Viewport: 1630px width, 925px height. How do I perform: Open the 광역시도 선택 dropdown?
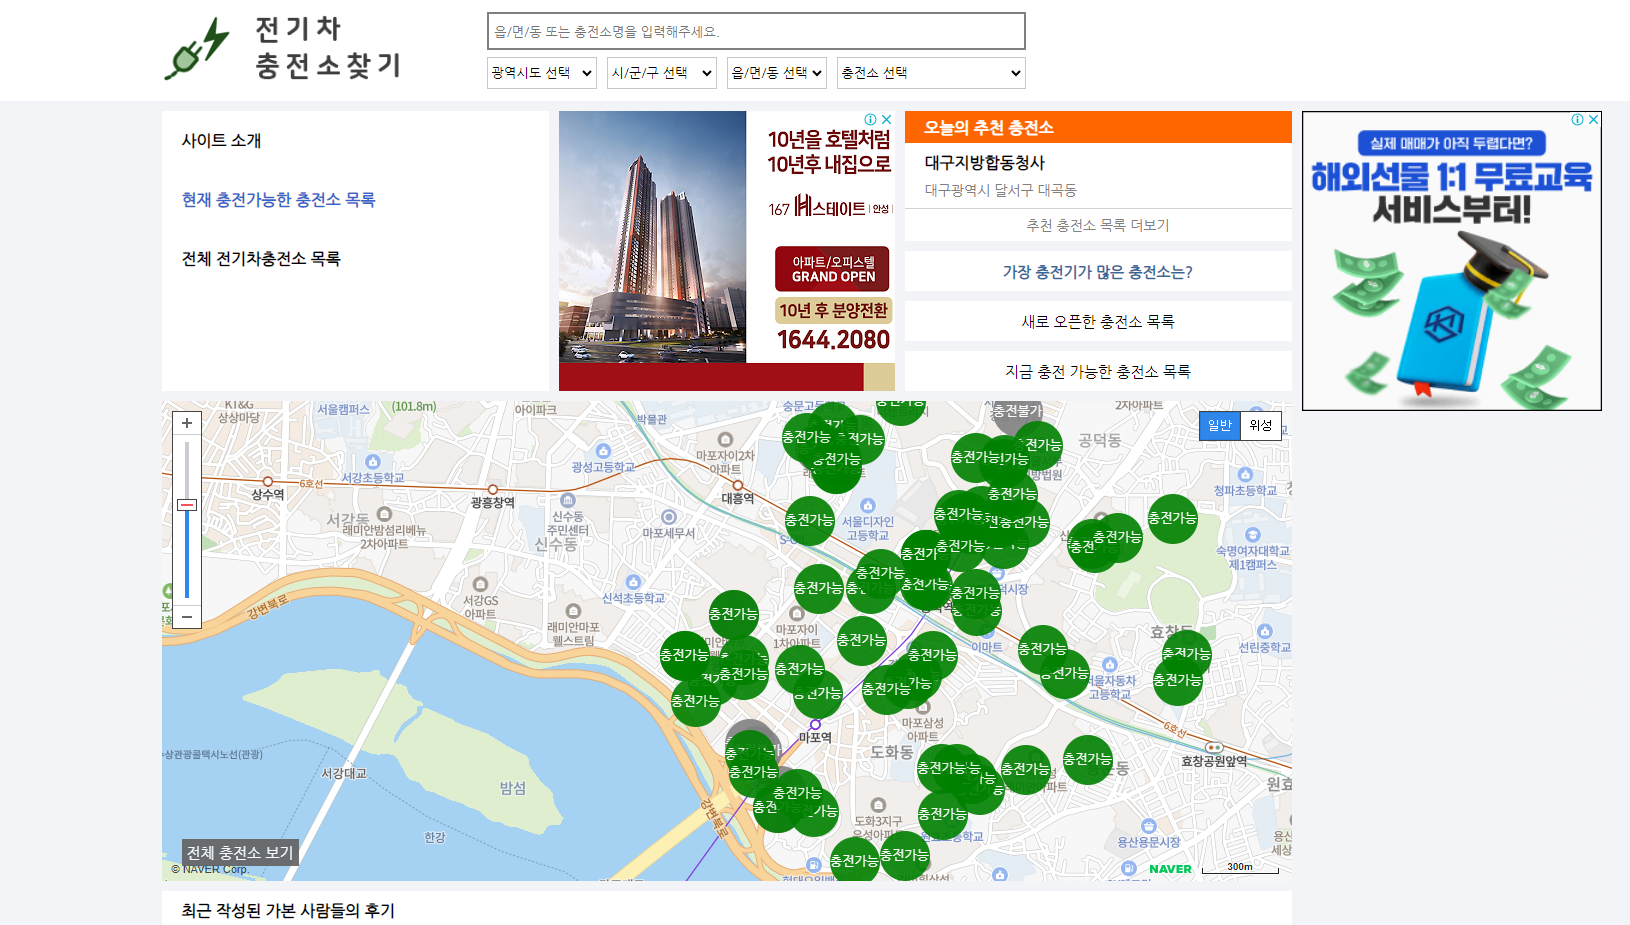click(x=541, y=72)
